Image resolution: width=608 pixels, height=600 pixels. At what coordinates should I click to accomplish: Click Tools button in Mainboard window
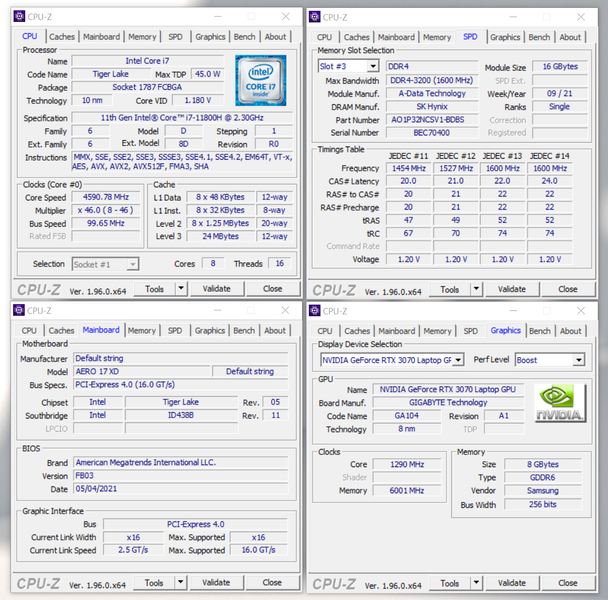click(x=154, y=583)
